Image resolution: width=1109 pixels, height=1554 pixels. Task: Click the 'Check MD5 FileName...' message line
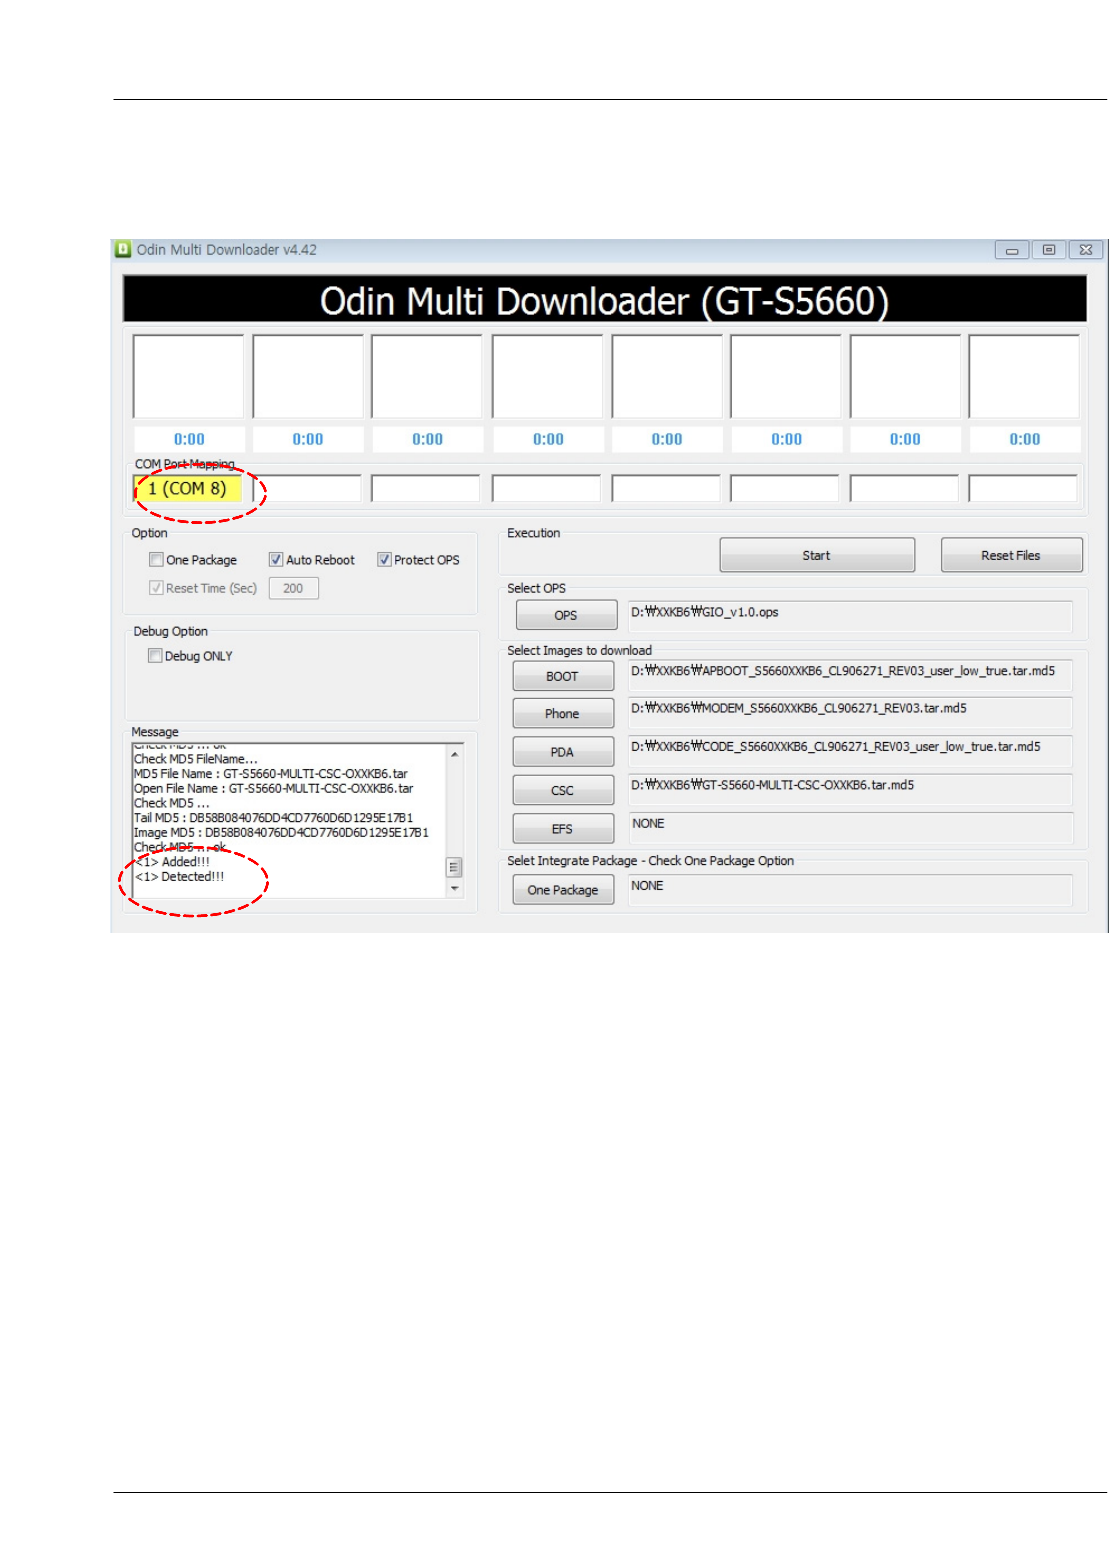click(x=196, y=759)
